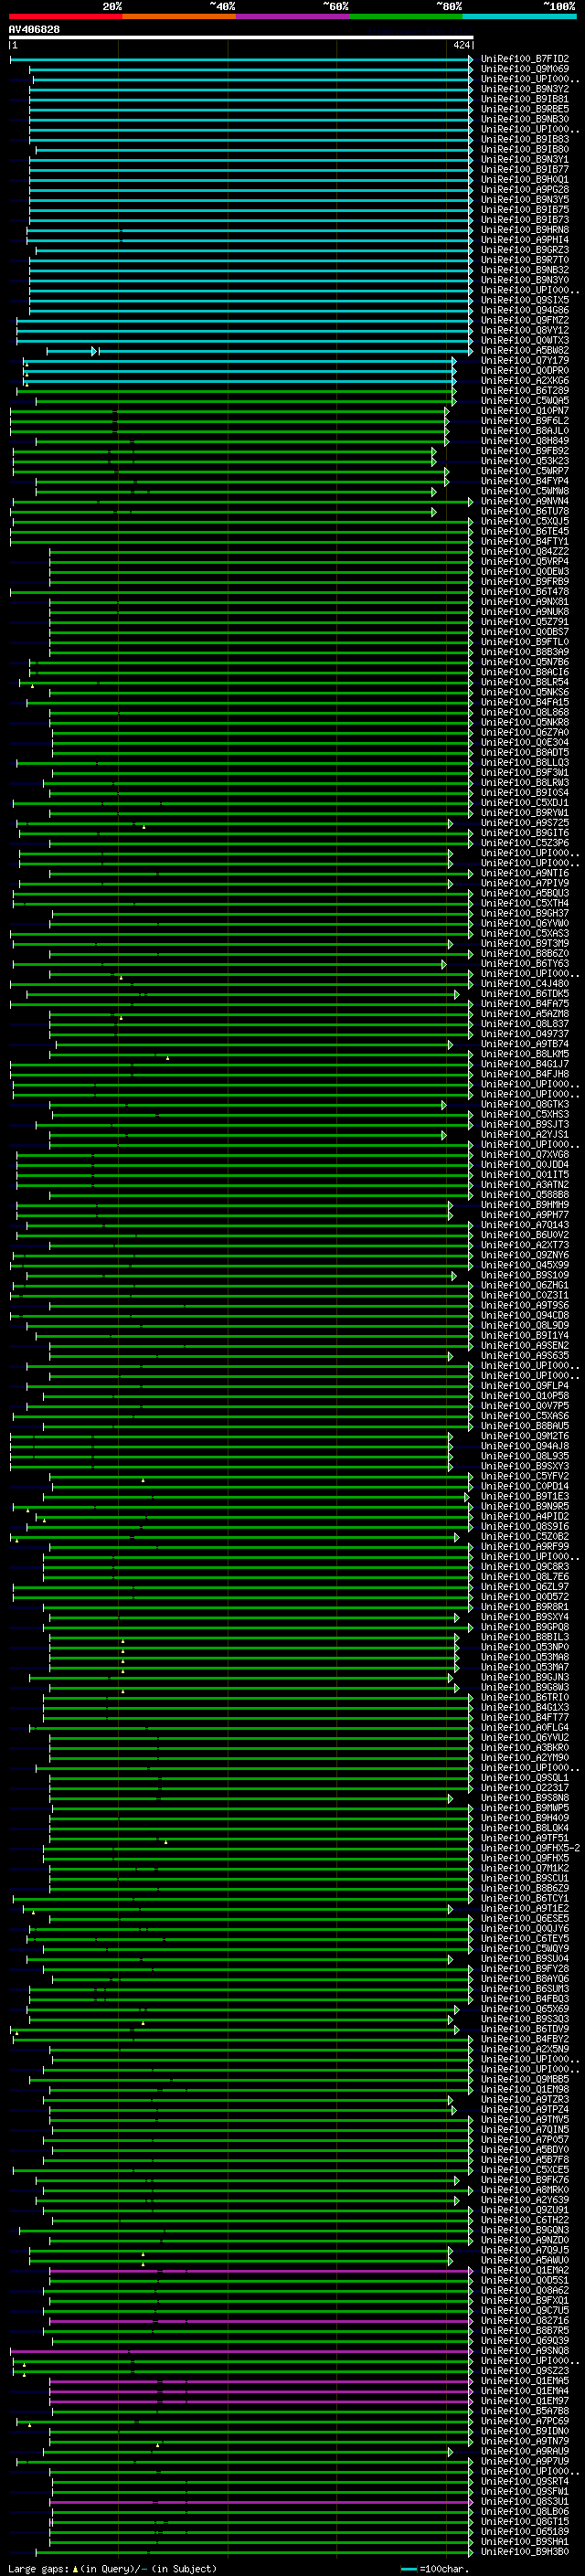Click the UniRef100_B9H0Q1 label
Screen dimensions: 585x2576
click(x=525, y=180)
